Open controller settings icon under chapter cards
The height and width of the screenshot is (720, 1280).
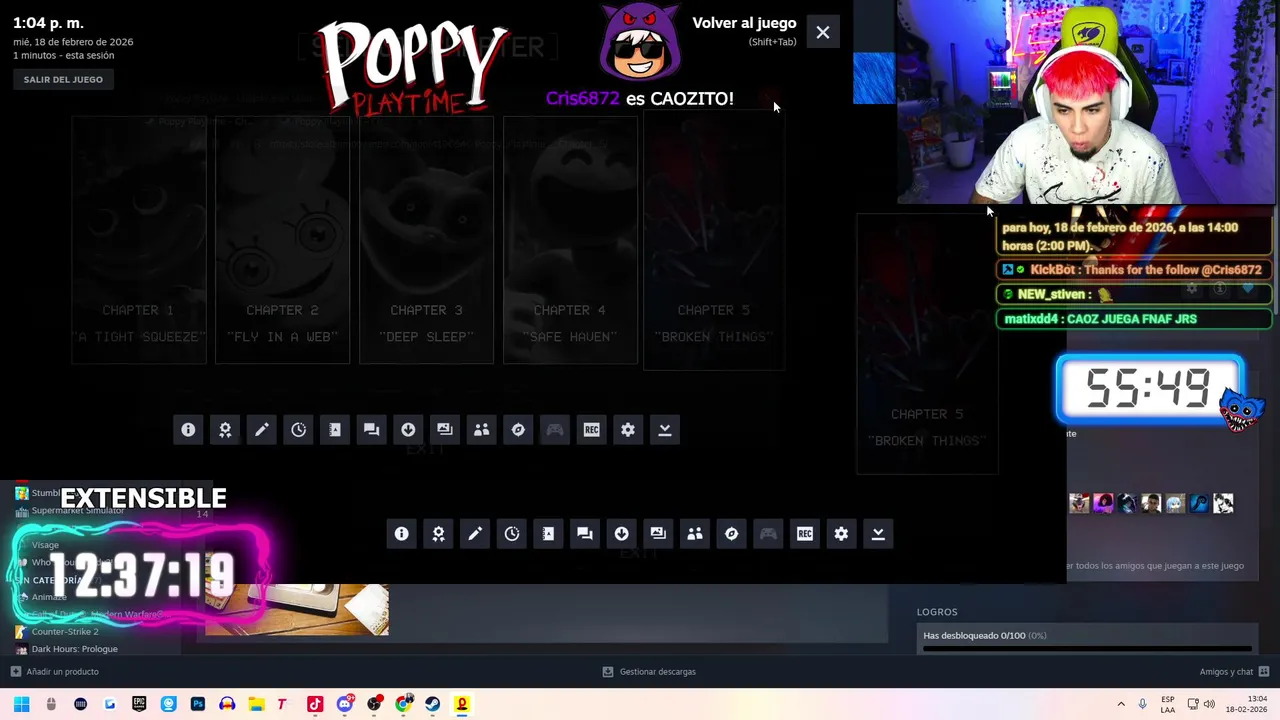[555, 430]
